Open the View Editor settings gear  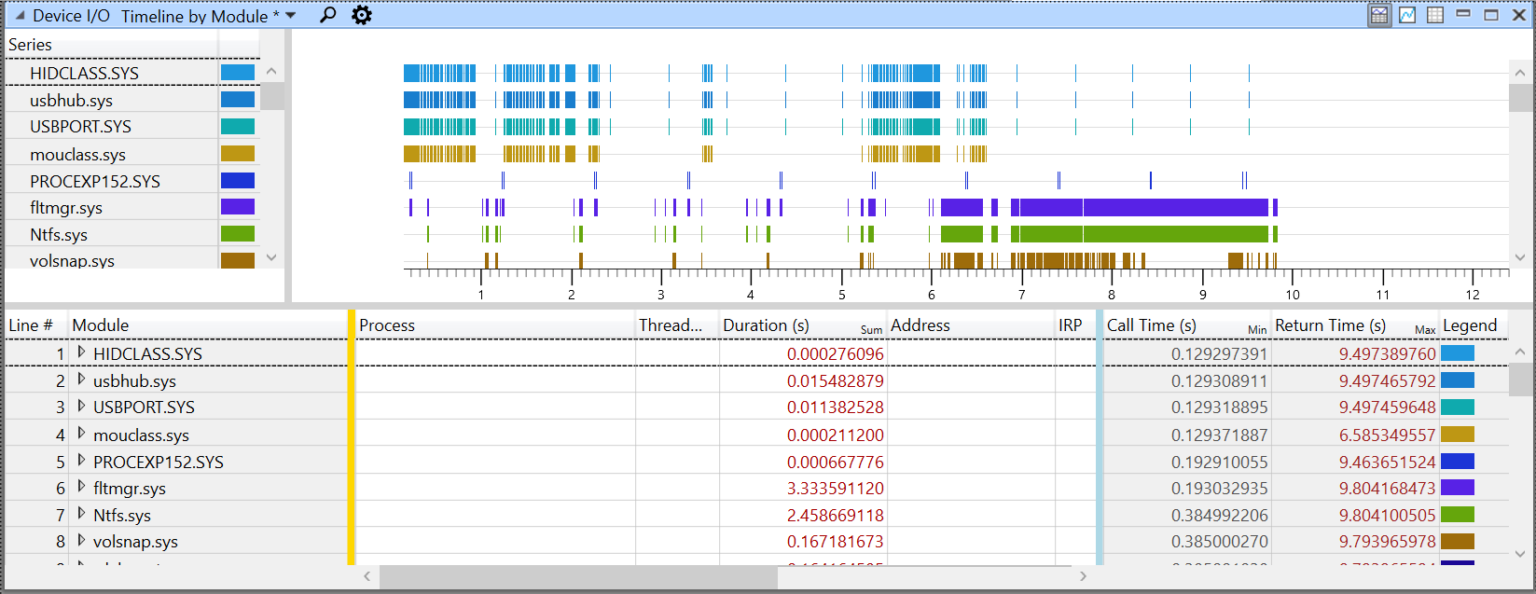361,15
